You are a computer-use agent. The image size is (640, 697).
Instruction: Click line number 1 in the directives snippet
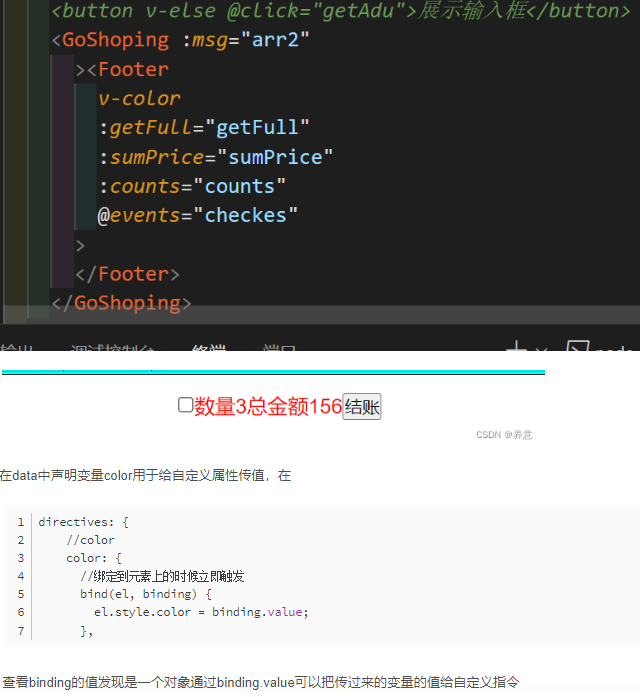click(20, 522)
